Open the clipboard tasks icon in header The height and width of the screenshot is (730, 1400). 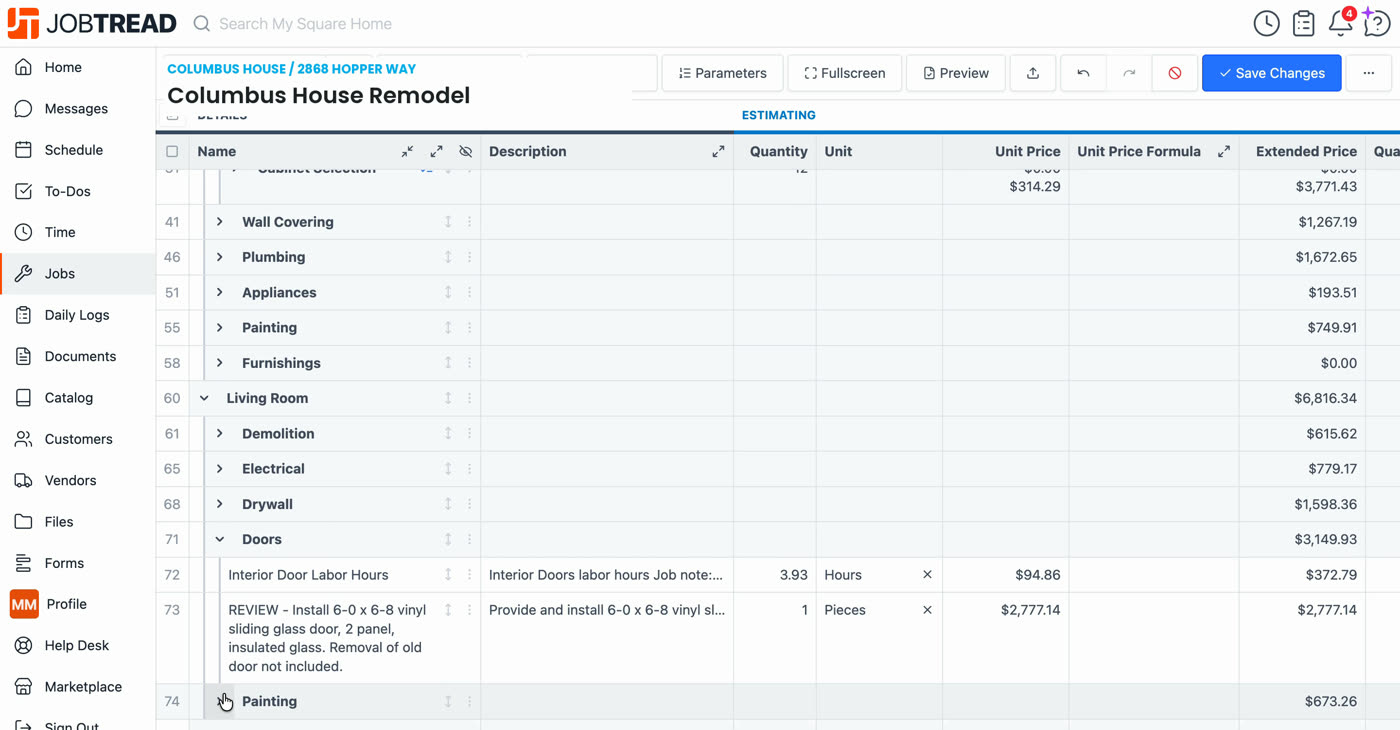[1303, 23]
